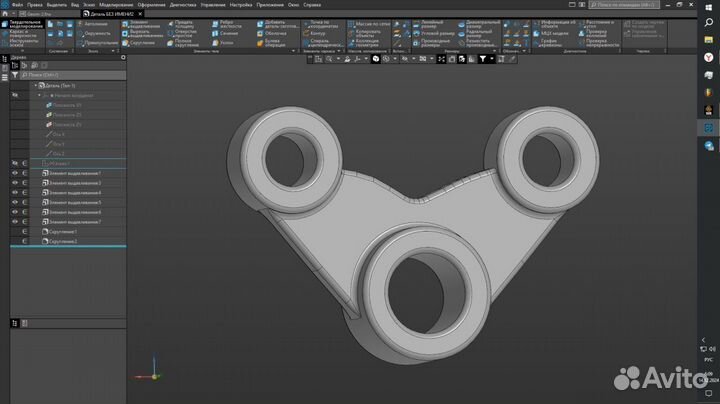Click the tree search field Поиск
Image resolution: width=720 pixels, height=404 pixels.
(x=73, y=75)
